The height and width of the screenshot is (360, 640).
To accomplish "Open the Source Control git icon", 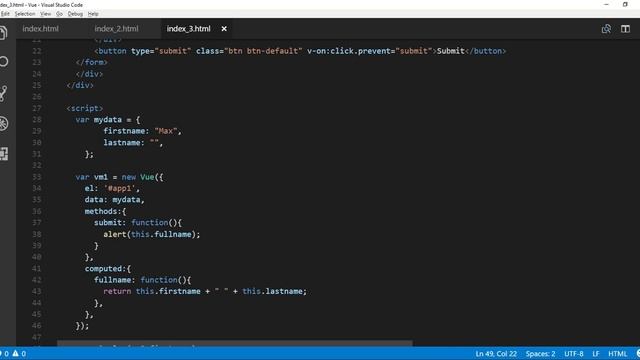I will click(3, 93).
